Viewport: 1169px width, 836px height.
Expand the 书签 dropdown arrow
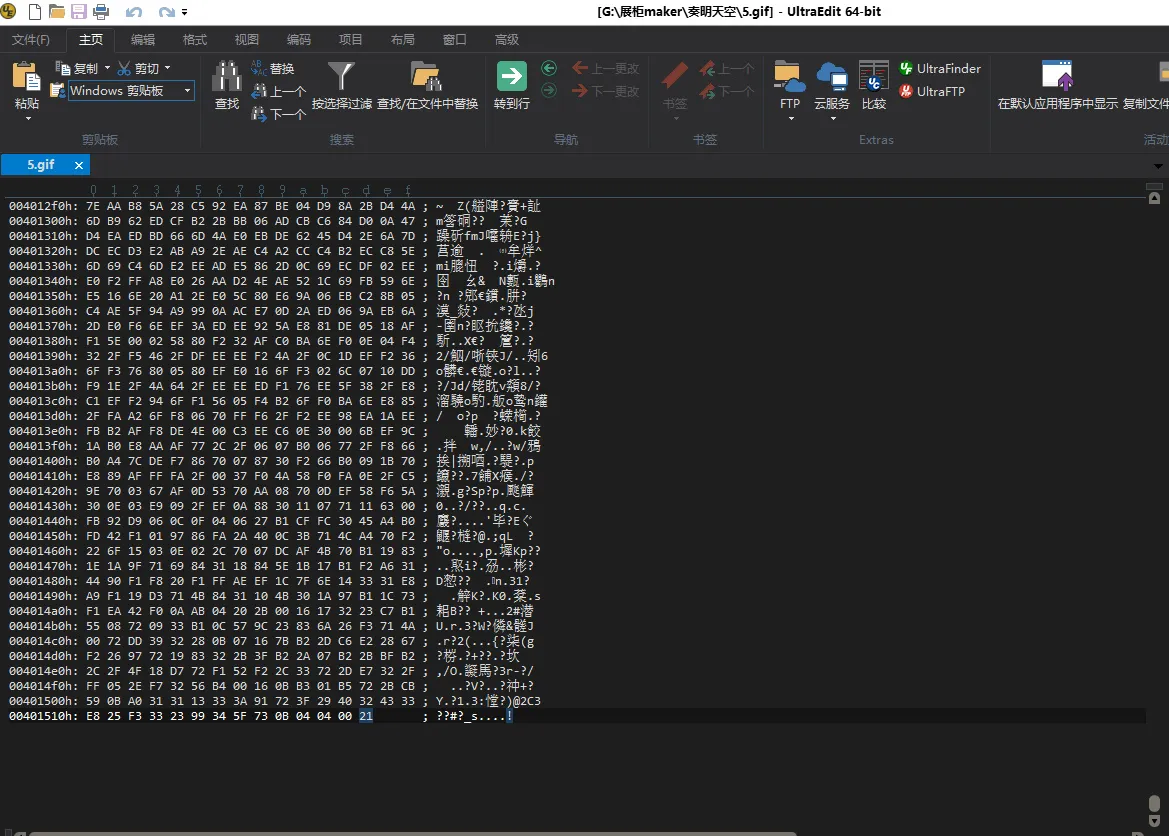coord(675,118)
